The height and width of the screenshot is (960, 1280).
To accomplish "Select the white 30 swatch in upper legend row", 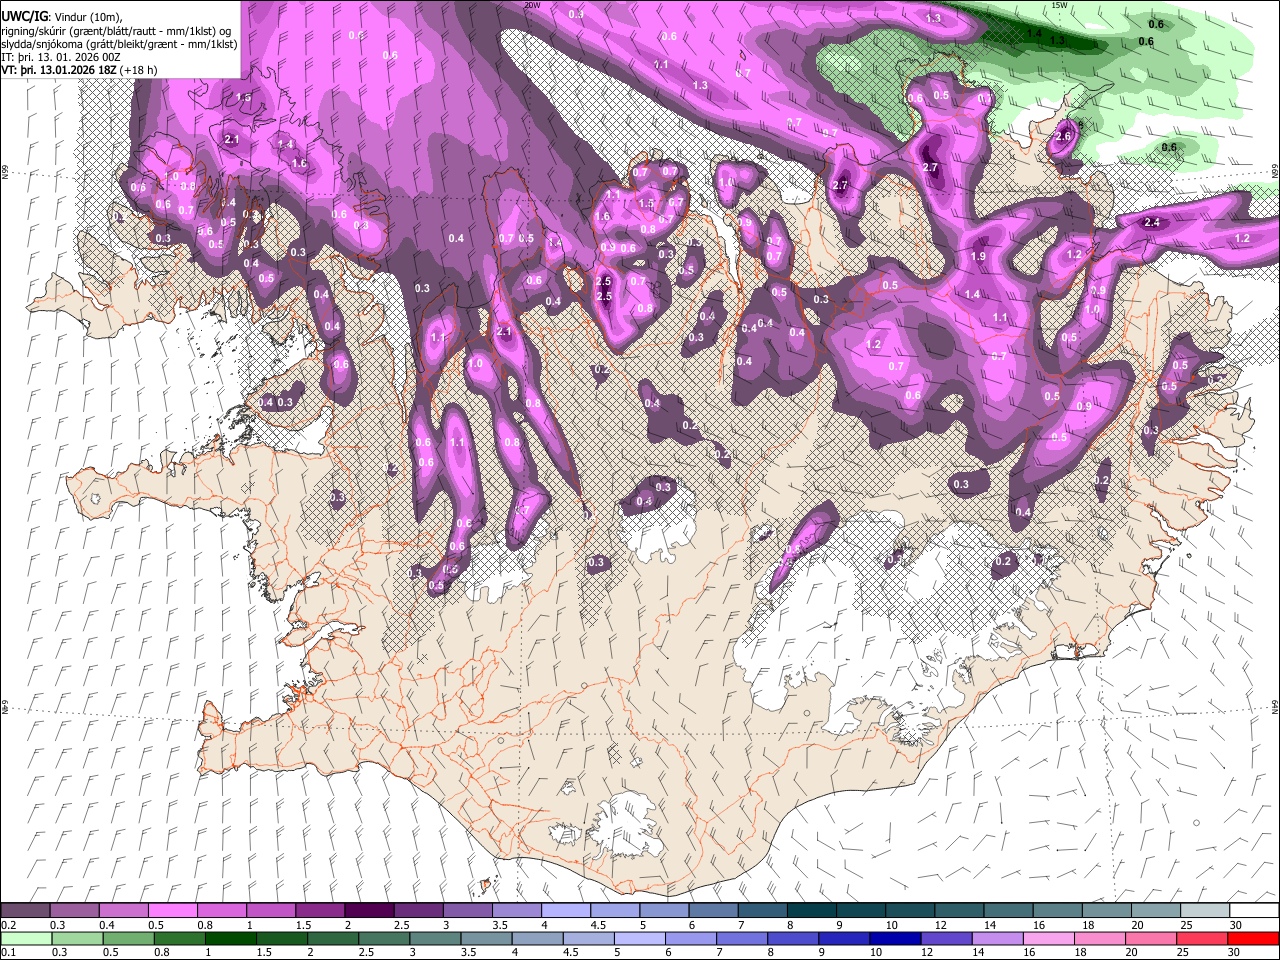I will pyautogui.click(x=1254, y=911).
